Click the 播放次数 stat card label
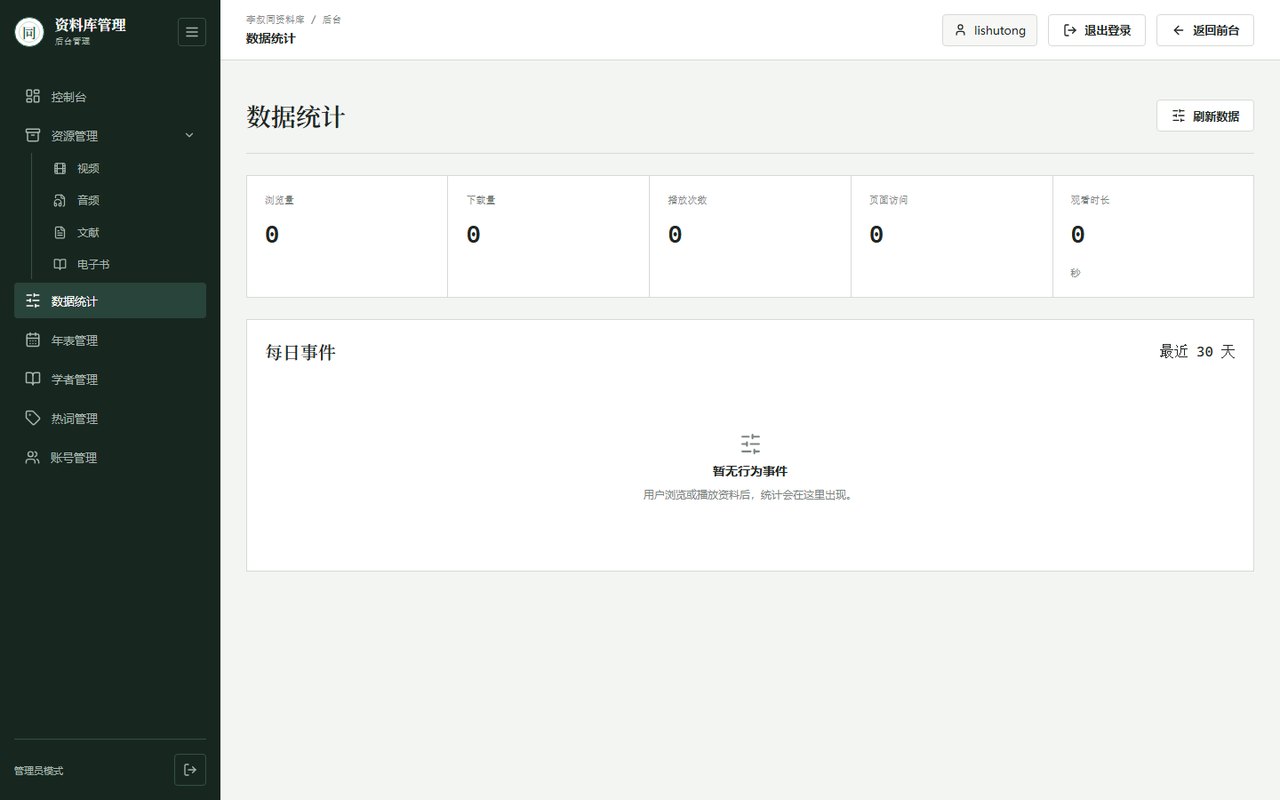Screen dimensions: 1280x800 [x=688, y=200]
